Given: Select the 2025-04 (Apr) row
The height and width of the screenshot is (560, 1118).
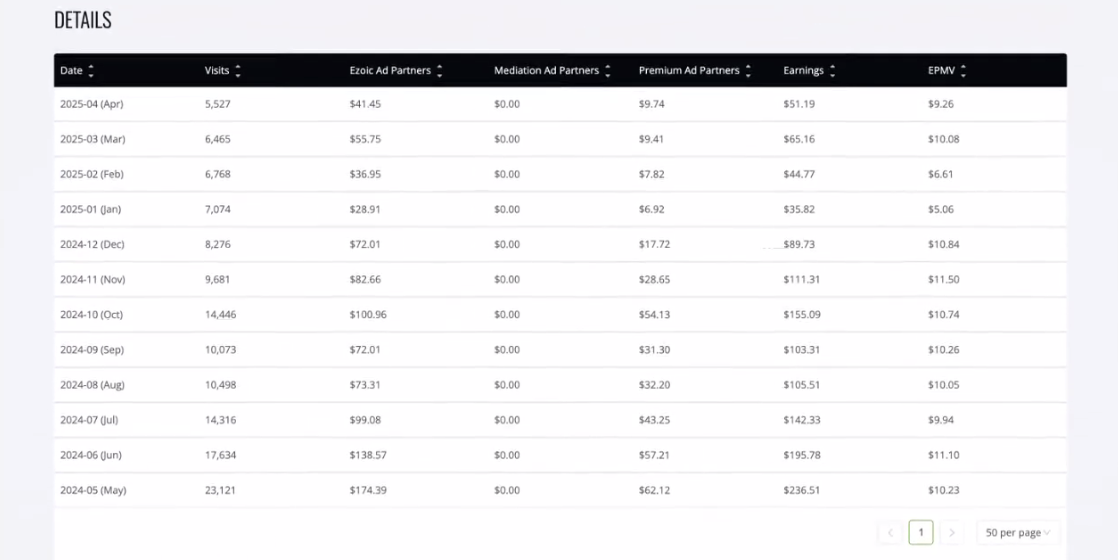Looking at the screenshot, I should 560,104.
